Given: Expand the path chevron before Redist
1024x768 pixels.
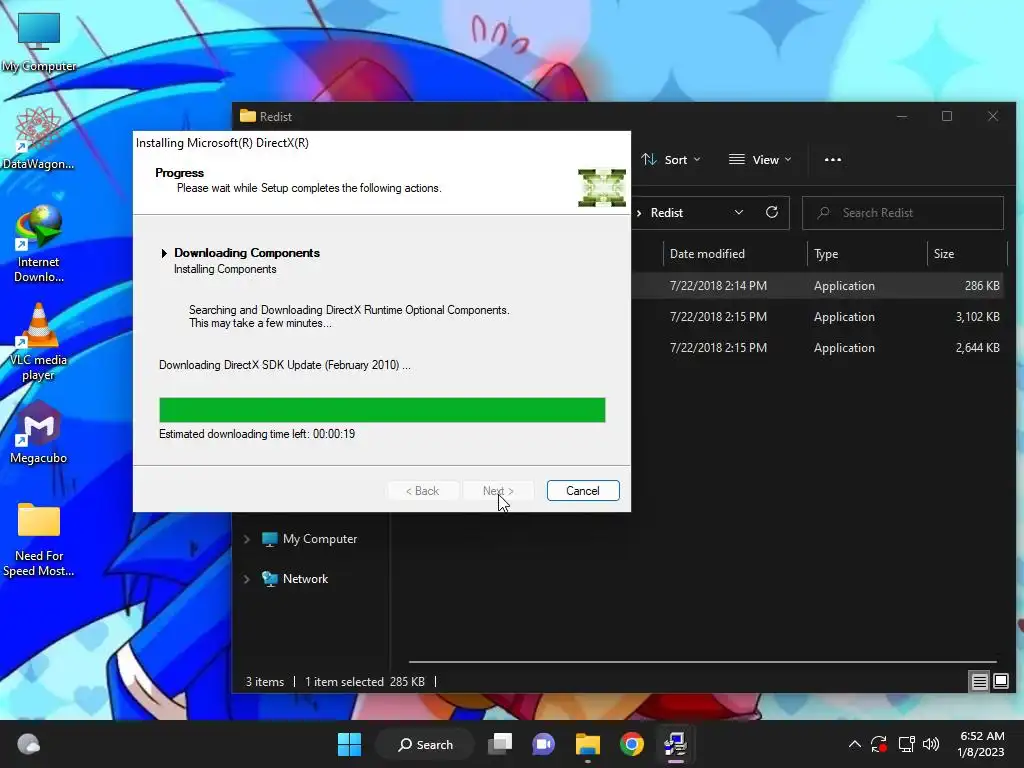Looking at the screenshot, I should [639, 213].
